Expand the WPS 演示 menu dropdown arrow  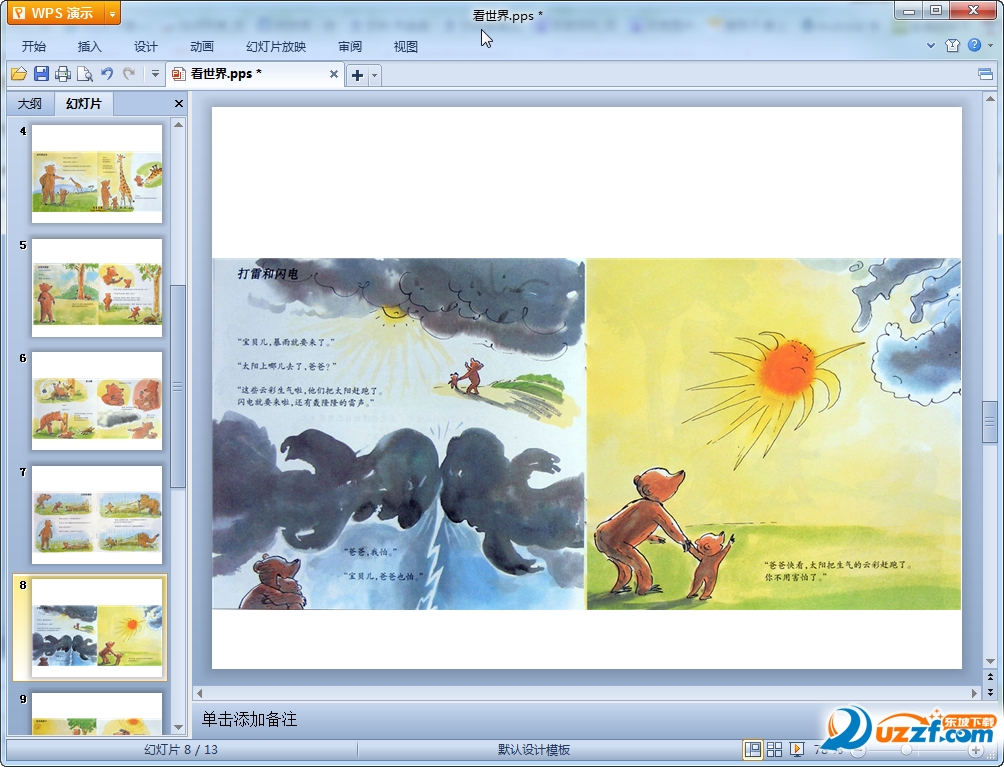(112, 13)
